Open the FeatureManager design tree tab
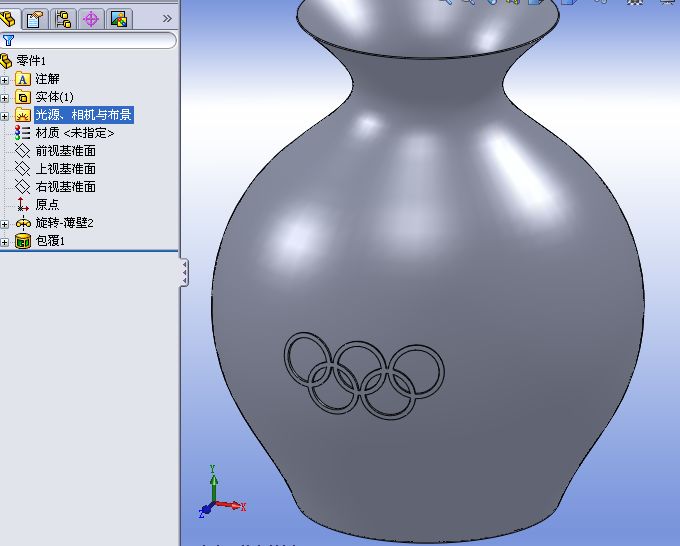The image size is (680, 546). click(x=8, y=19)
